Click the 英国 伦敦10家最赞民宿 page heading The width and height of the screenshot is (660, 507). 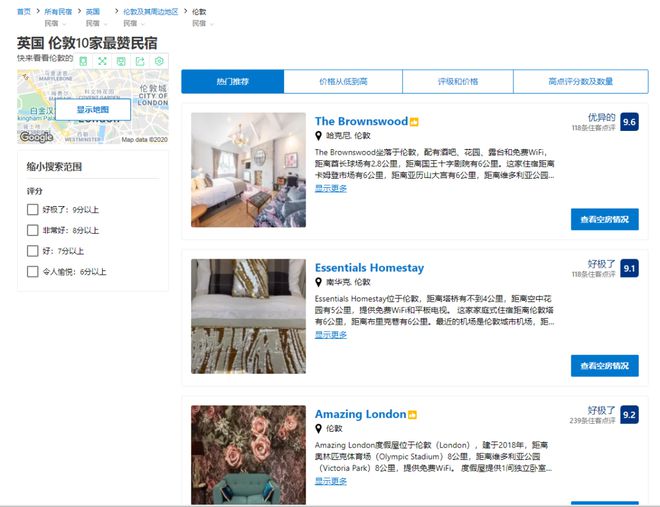coord(87,43)
